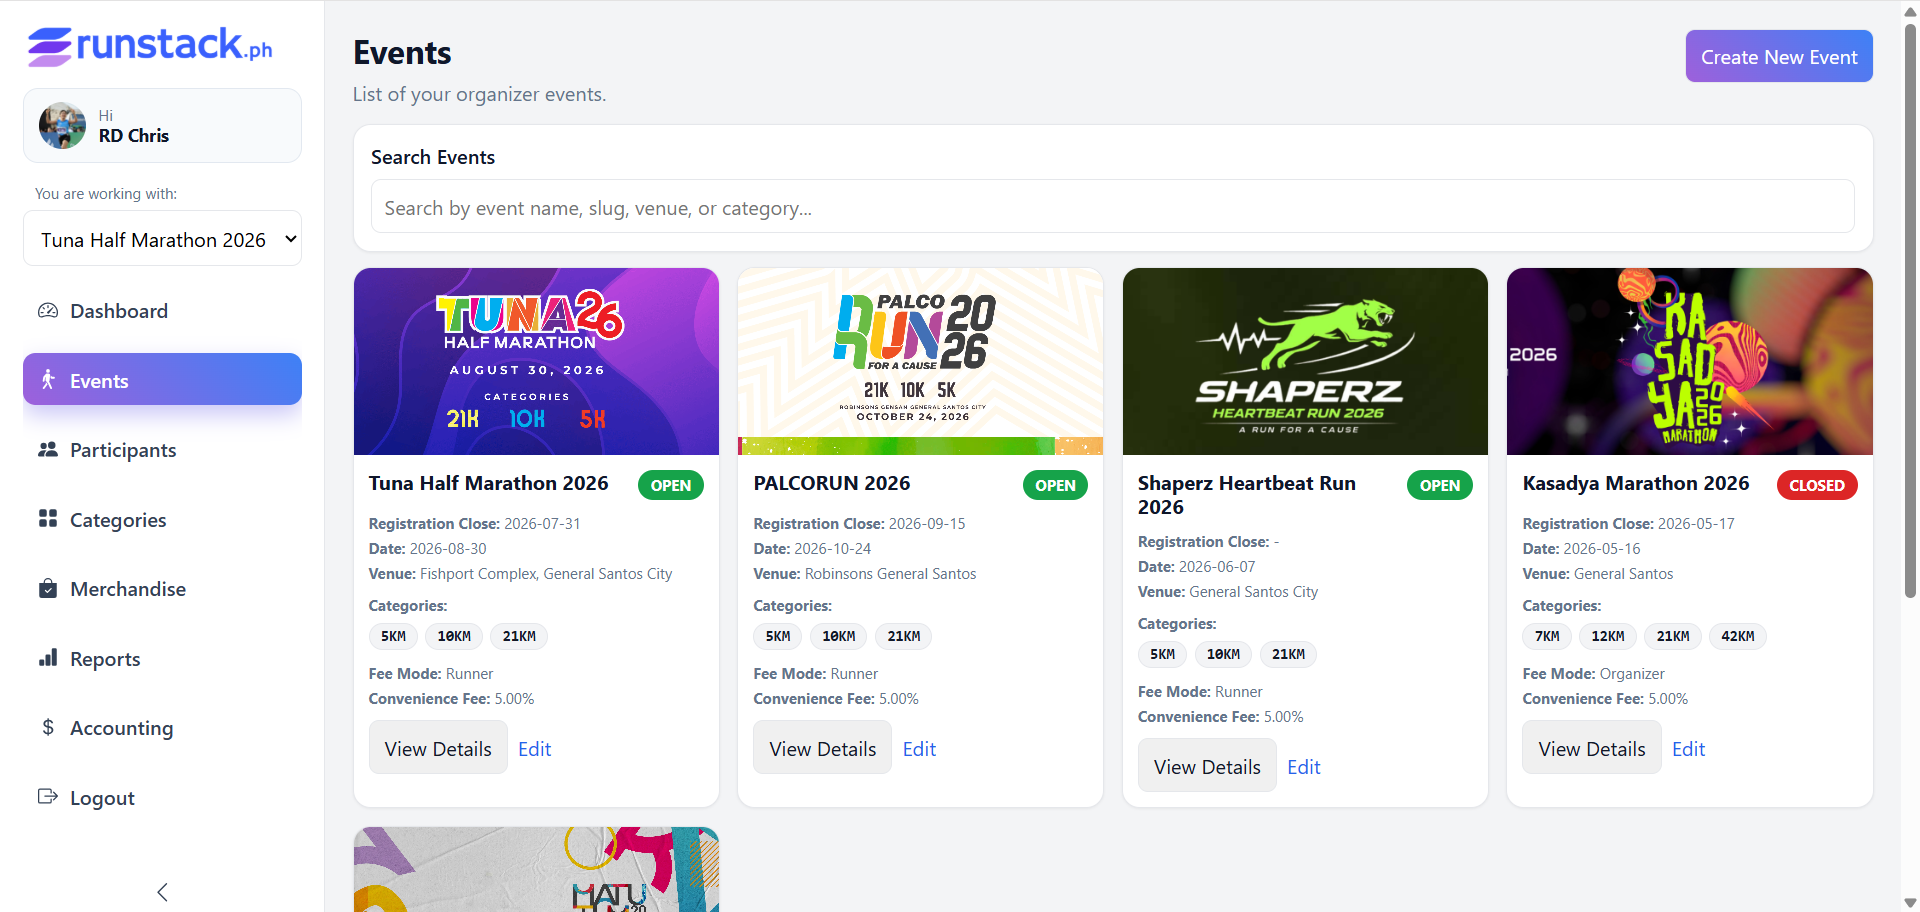Go to the Participants page
The height and width of the screenshot is (912, 1920).
tap(162, 450)
